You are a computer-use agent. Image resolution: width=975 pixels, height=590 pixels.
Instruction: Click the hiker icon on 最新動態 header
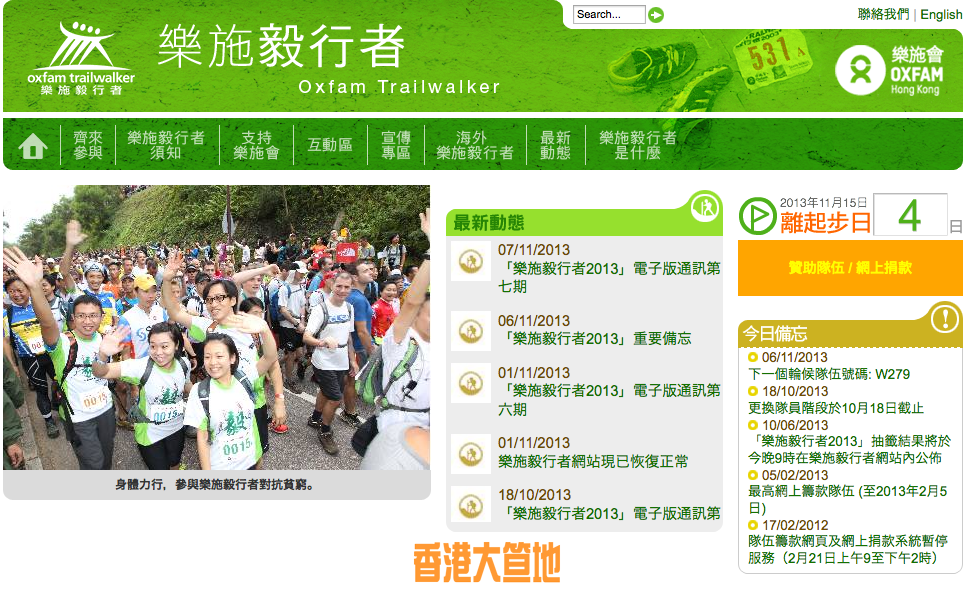(705, 207)
